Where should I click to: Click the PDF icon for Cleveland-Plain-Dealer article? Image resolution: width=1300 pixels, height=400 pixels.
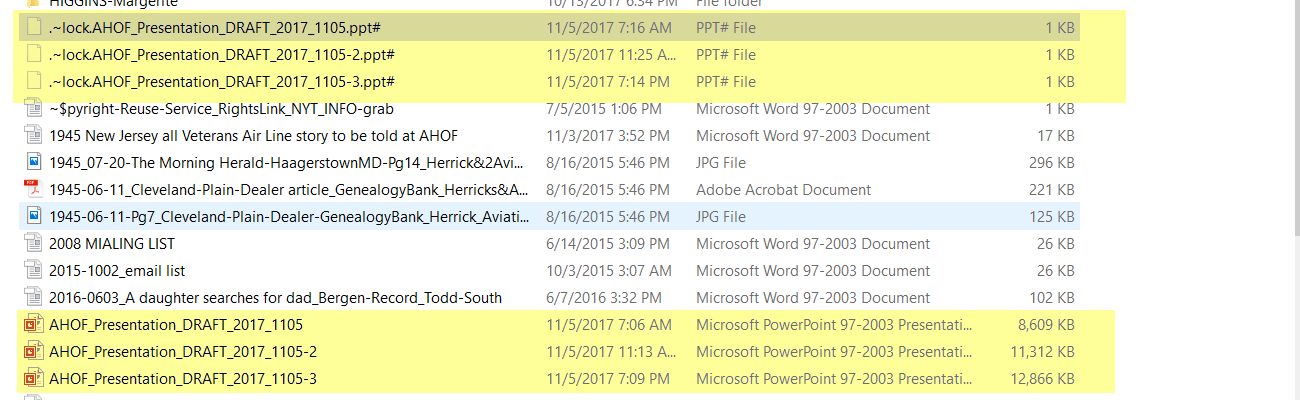pos(33,189)
